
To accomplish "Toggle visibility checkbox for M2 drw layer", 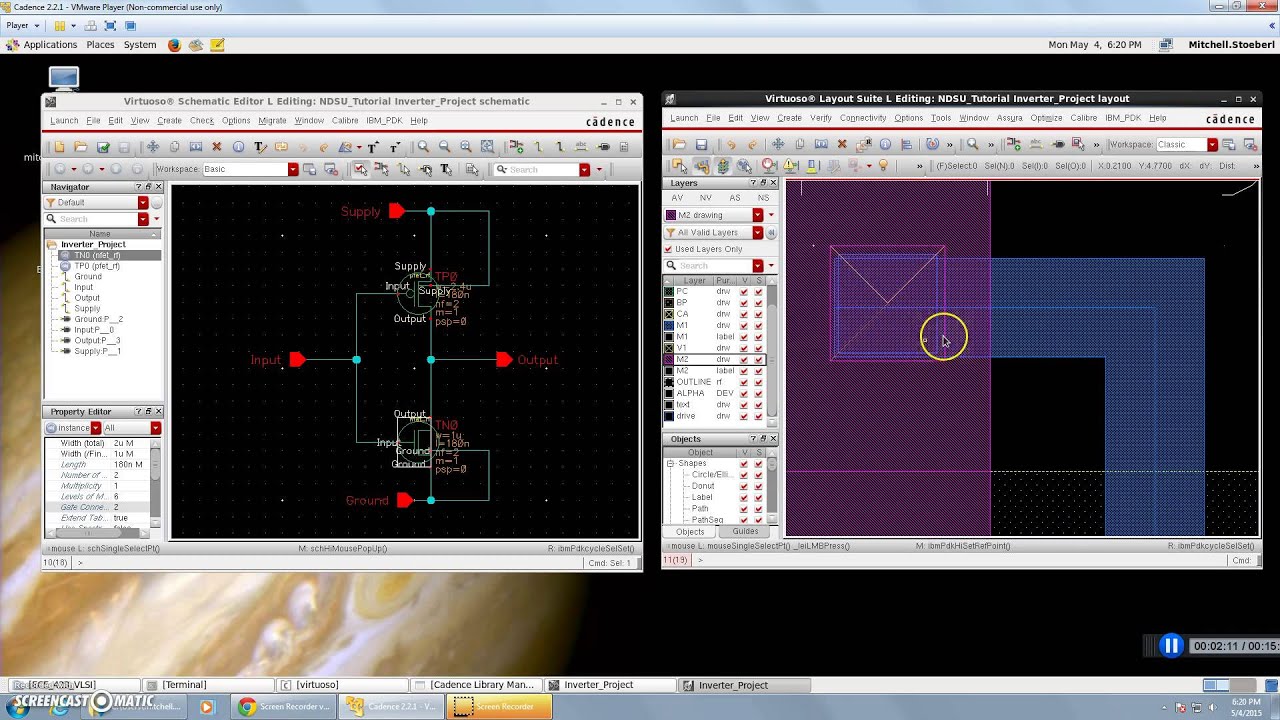I will coord(744,359).
